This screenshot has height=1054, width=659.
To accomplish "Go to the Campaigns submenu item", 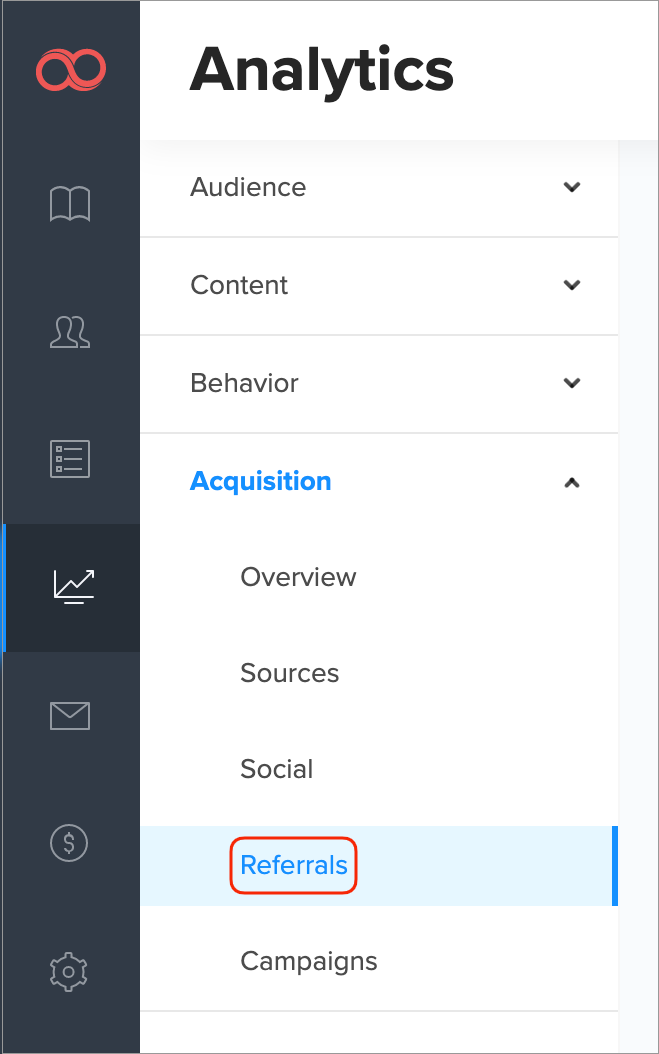I will 308,961.
